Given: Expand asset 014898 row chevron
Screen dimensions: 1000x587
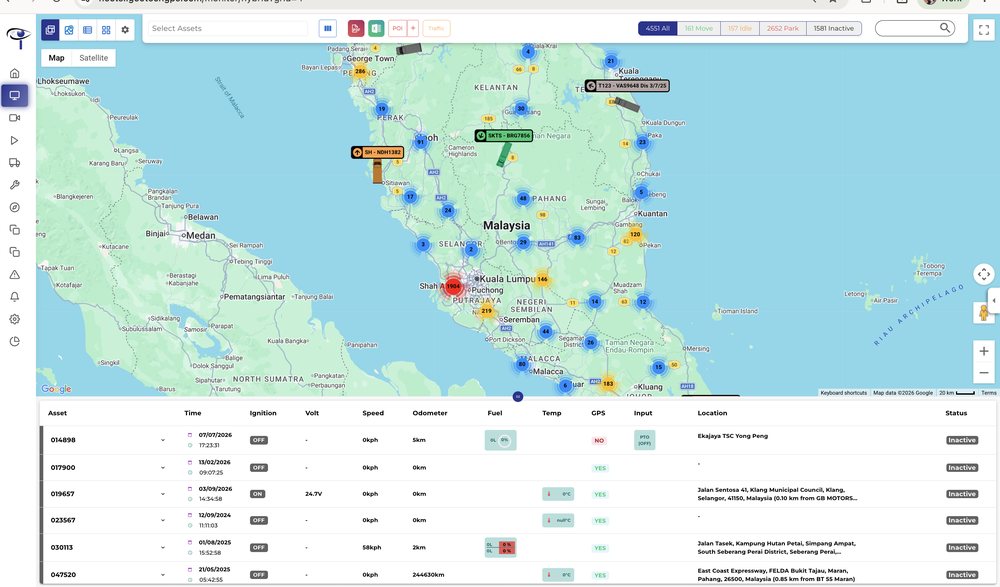Looking at the screenshot, I should click(163, 440).
